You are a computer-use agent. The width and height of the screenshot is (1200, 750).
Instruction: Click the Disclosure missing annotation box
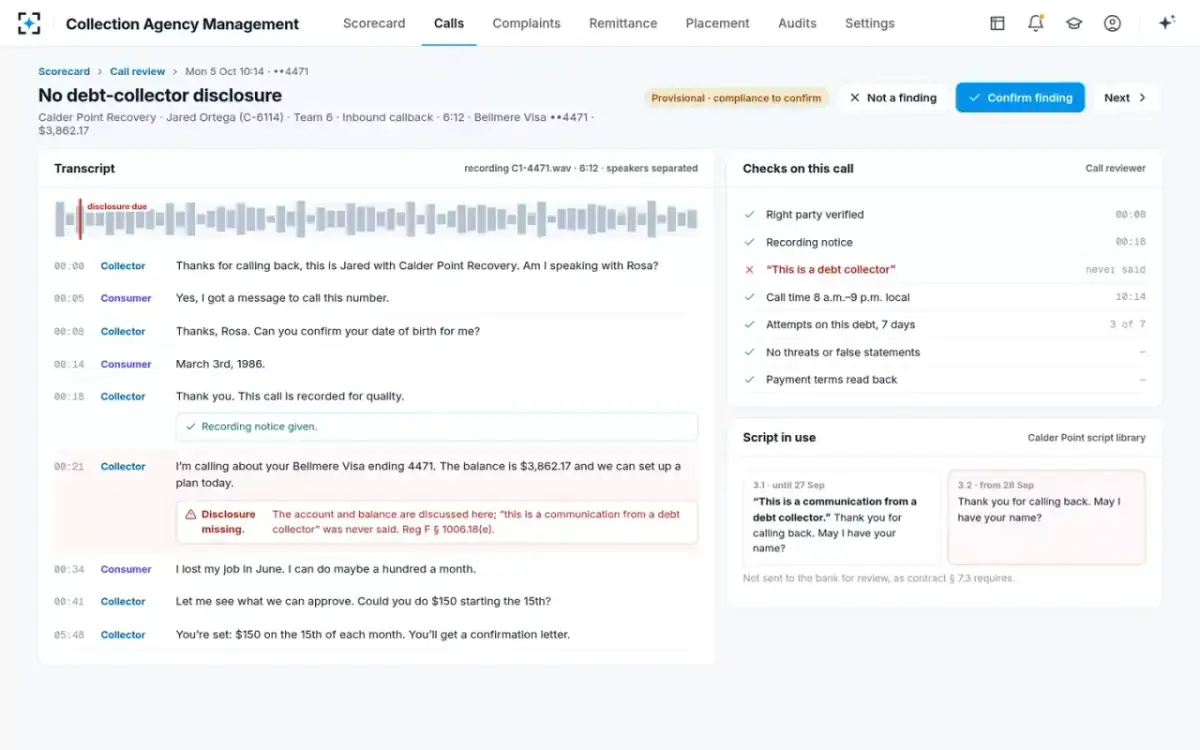437,522
